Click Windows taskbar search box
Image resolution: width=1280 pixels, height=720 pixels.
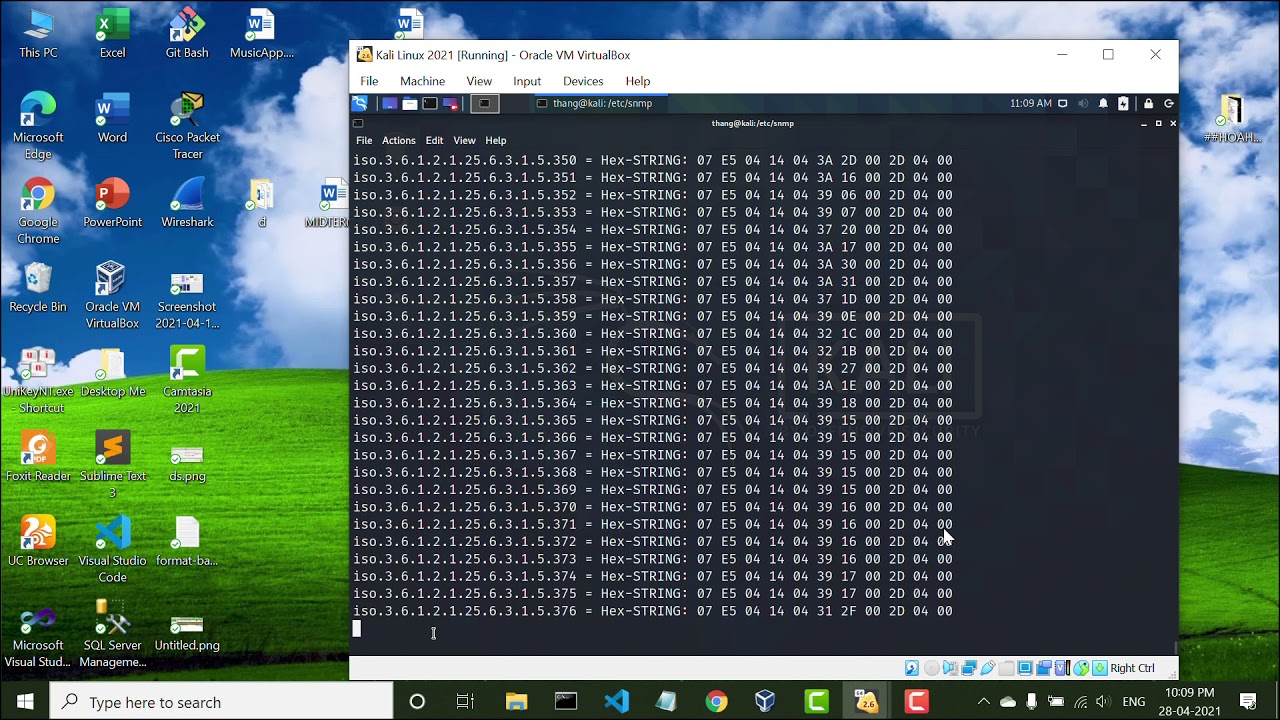point(220,702)
